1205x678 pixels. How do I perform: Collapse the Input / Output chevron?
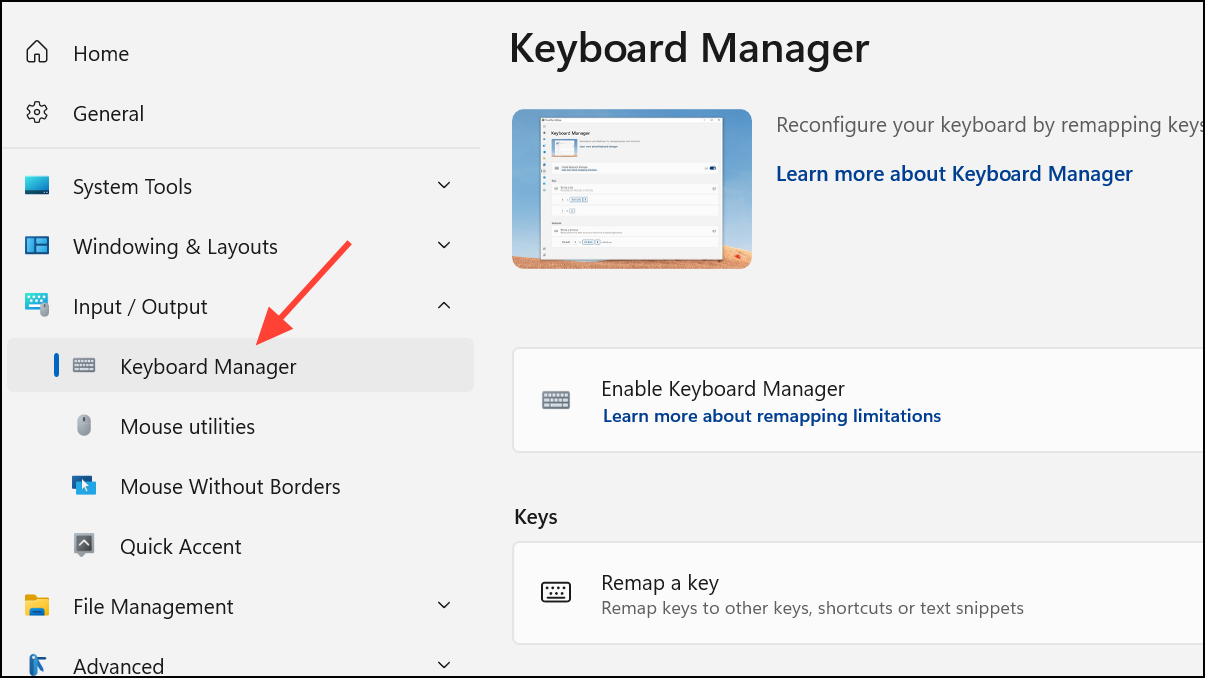(445, 306)
